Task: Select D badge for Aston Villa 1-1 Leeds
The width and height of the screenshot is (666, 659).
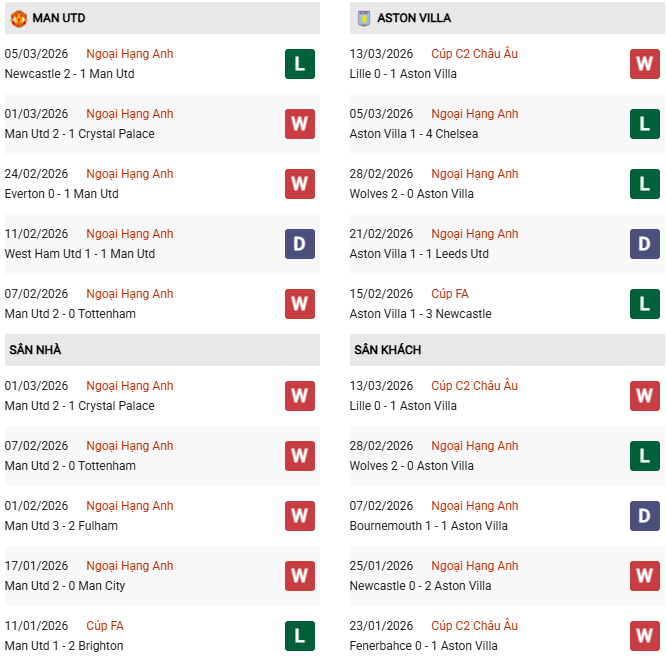Action: click(644, 244)
